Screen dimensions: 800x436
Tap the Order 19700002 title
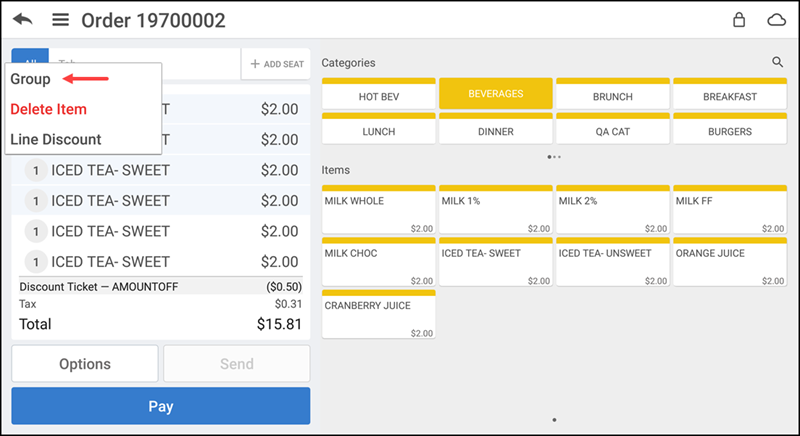pyautogui.click(x=154, y=20)
